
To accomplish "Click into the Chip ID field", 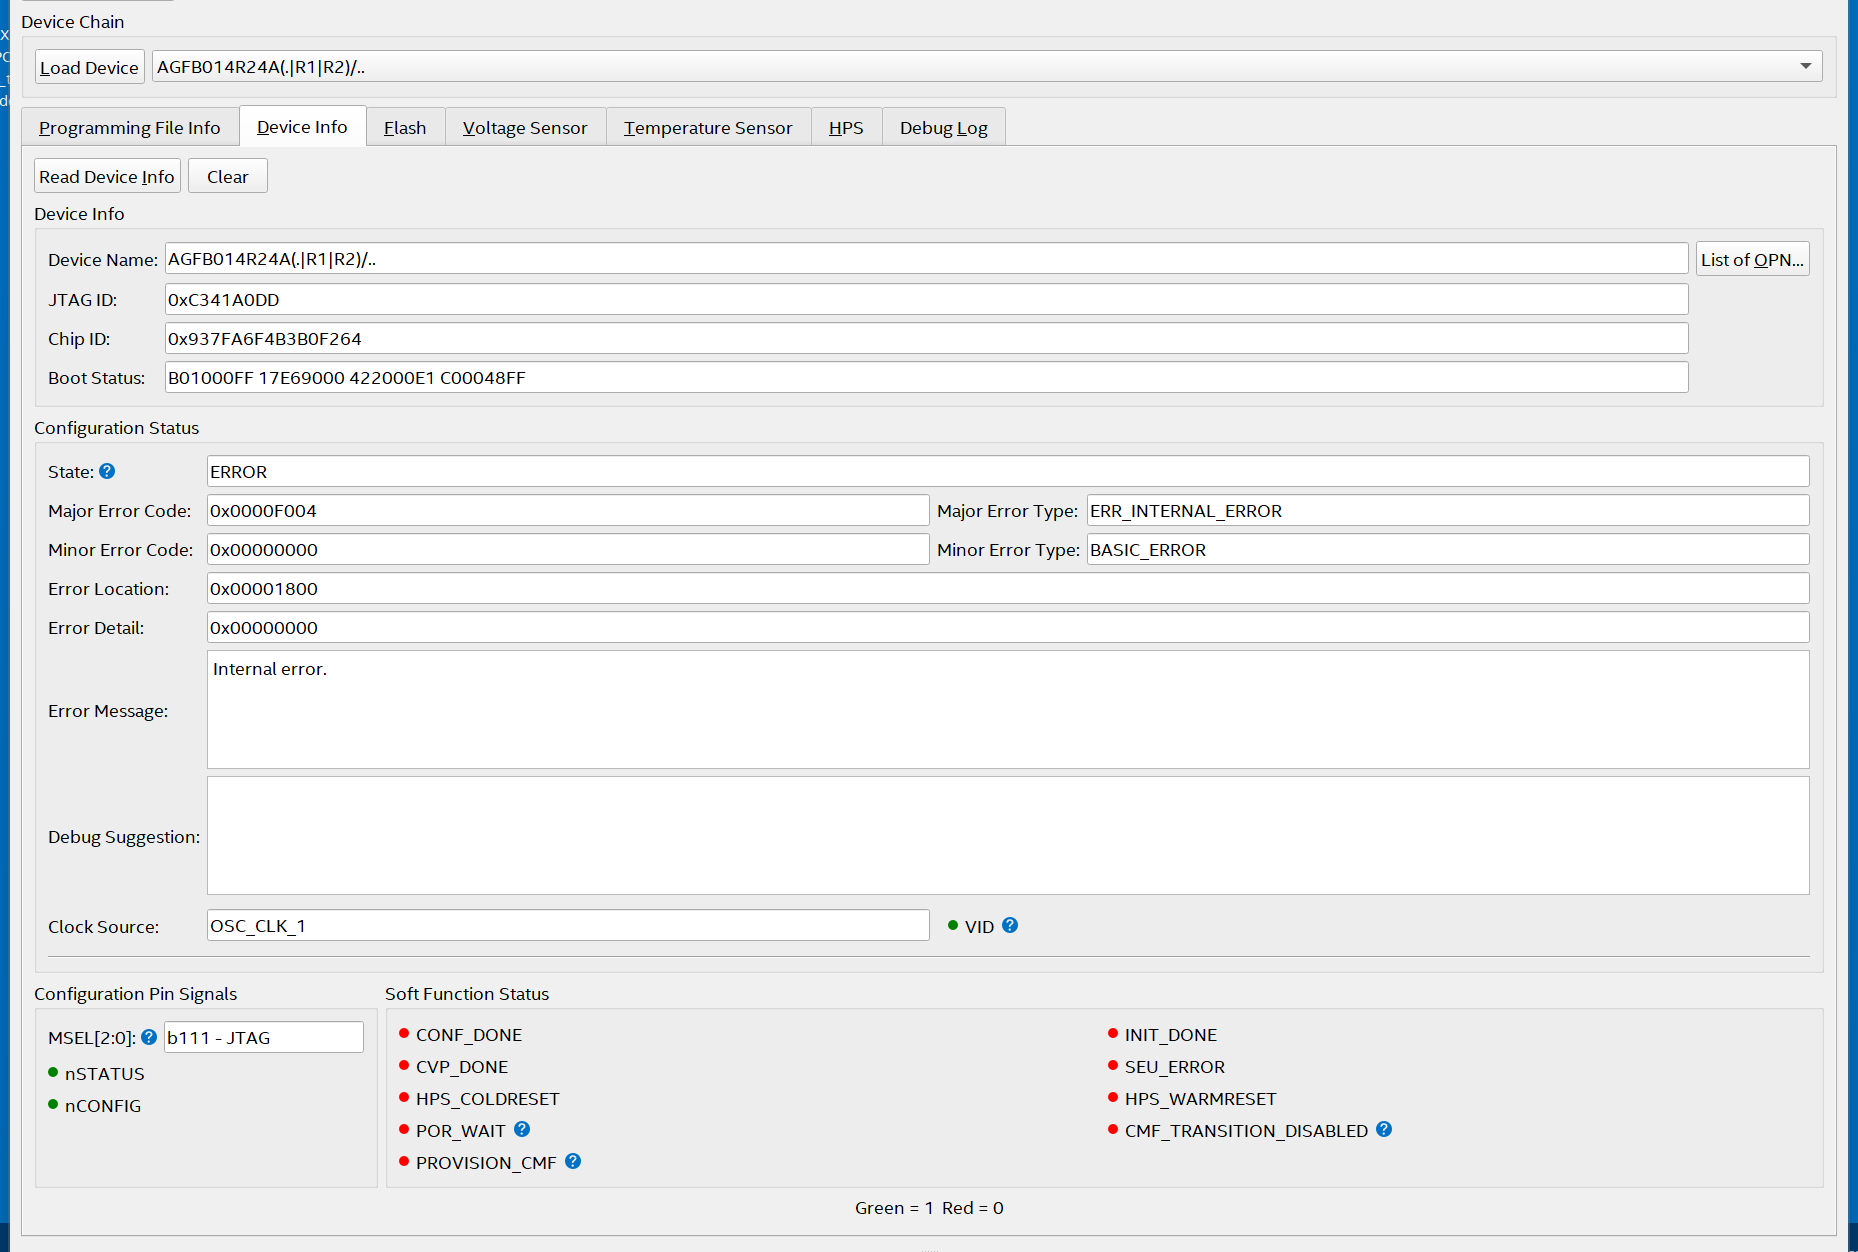I will coord(926,338).
